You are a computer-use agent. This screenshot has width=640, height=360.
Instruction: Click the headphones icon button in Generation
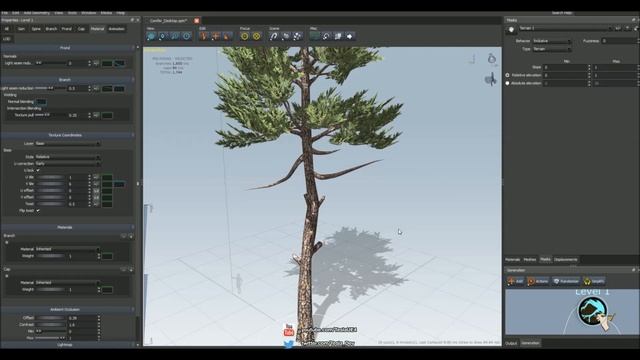[594, 281]
